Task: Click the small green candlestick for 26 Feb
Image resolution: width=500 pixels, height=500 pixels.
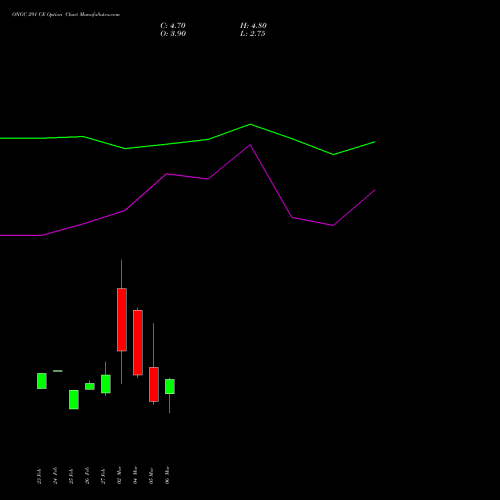Action: [90, 386]
